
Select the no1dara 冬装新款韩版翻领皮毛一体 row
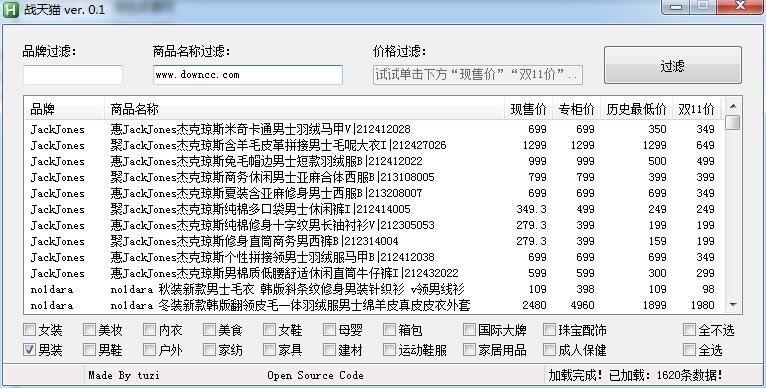(x=374, y=305)
